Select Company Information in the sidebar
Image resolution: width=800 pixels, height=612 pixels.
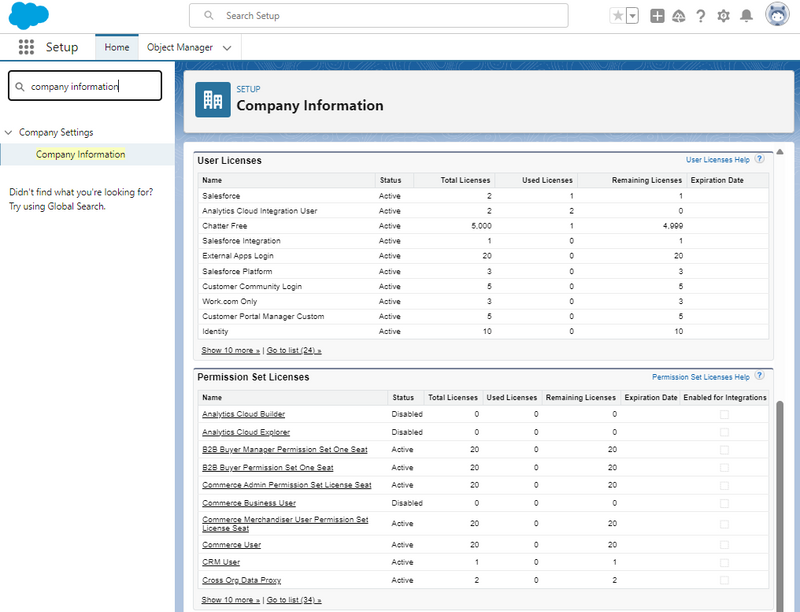[81, 155]
